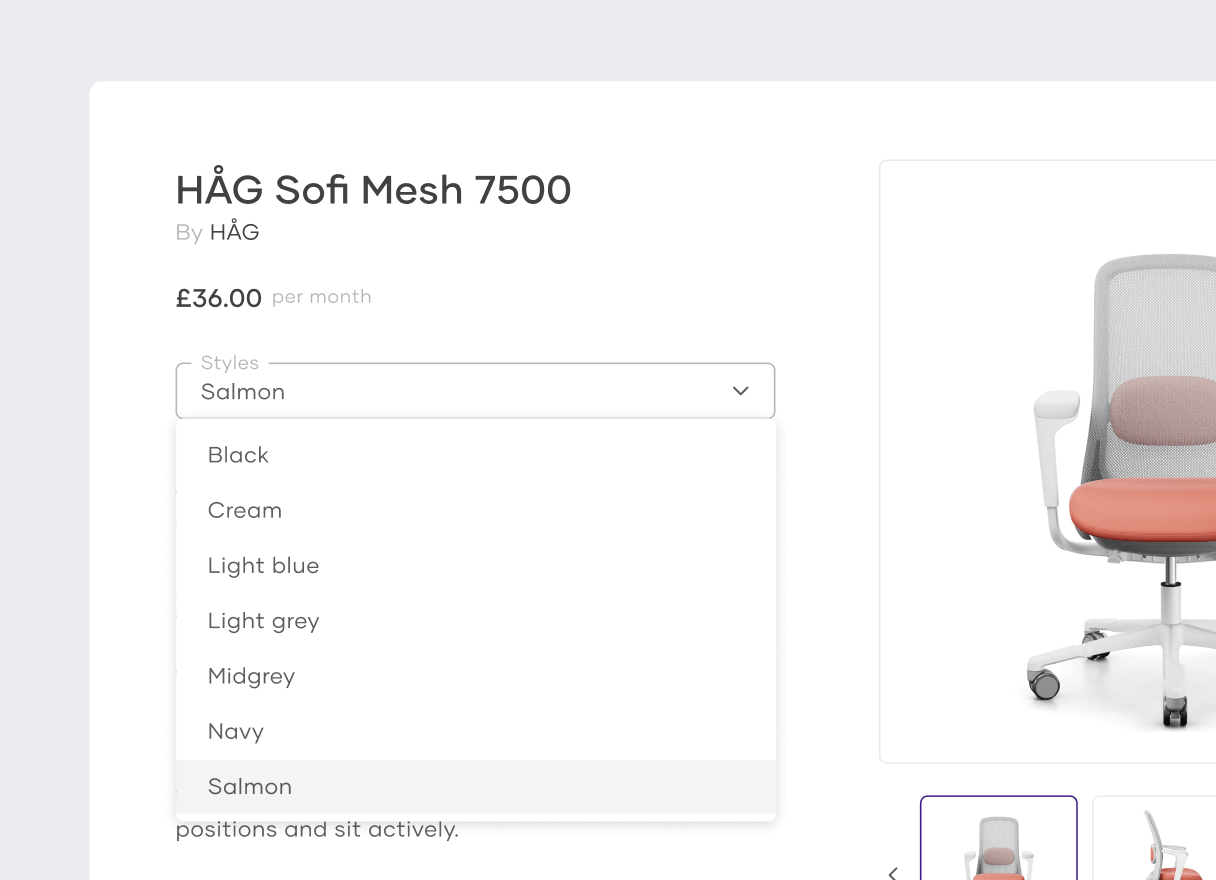Select Light grey in the dropdown list
The height and width of the screenshot is (880, 1216).
[263, 621]
